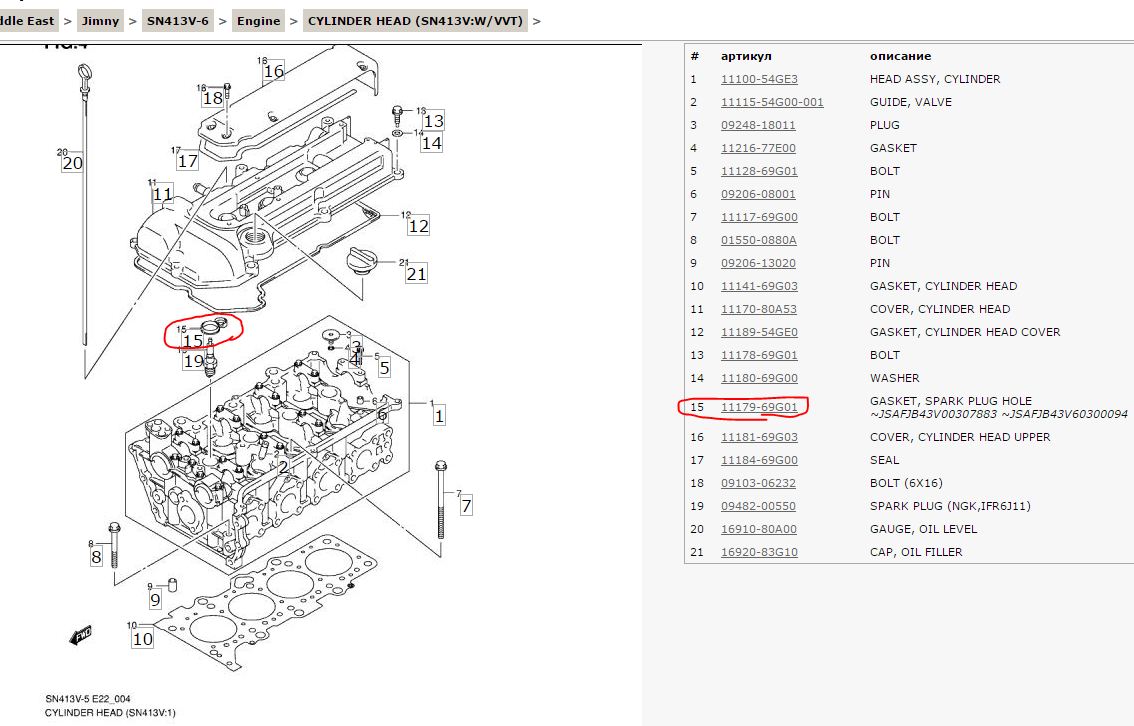Select callout 21 oil filler cap

[x=416, y=274]
